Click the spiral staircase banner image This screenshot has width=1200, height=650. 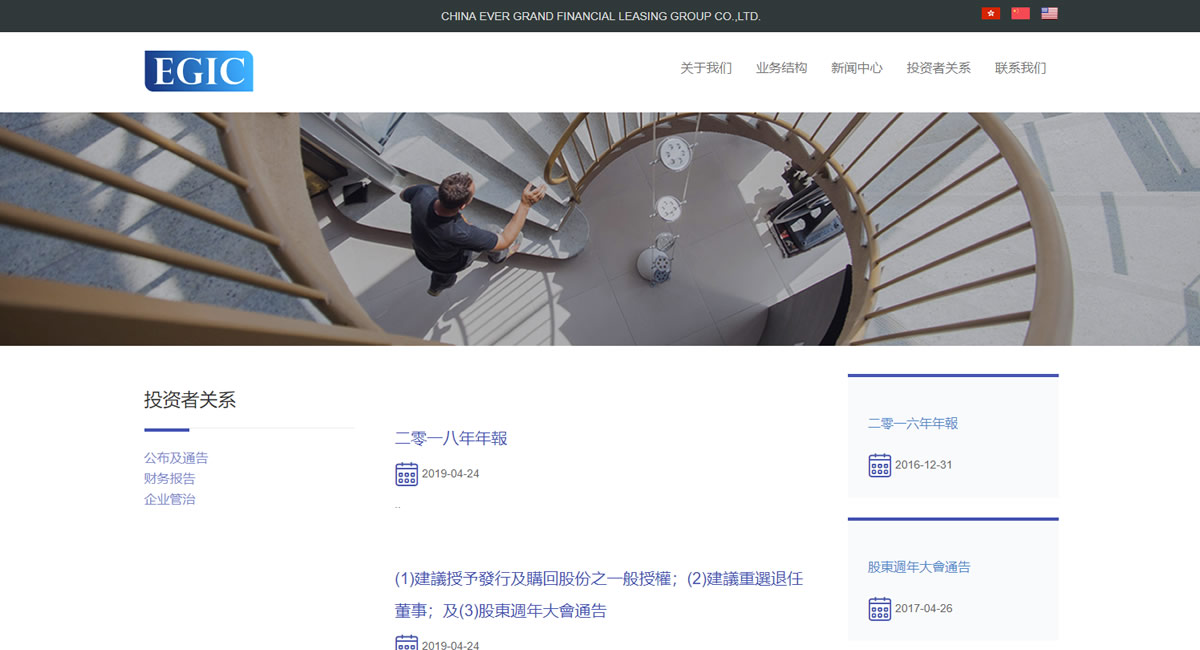(600, 228)
